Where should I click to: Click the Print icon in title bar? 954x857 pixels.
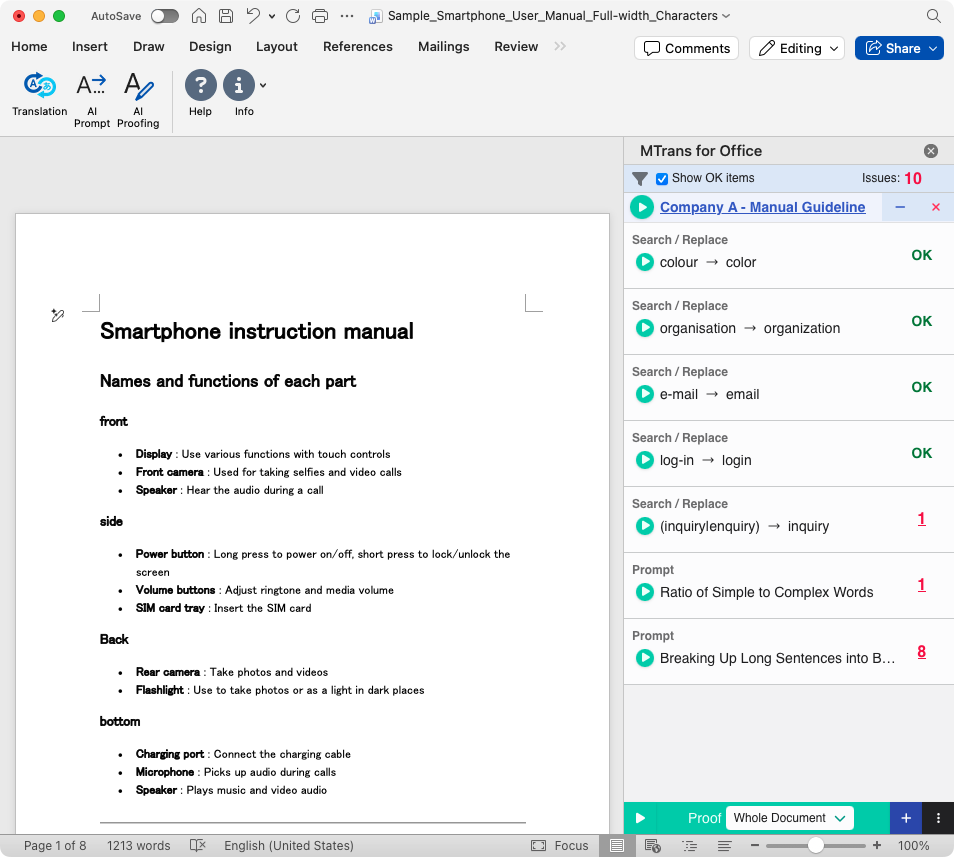point(320,16)
